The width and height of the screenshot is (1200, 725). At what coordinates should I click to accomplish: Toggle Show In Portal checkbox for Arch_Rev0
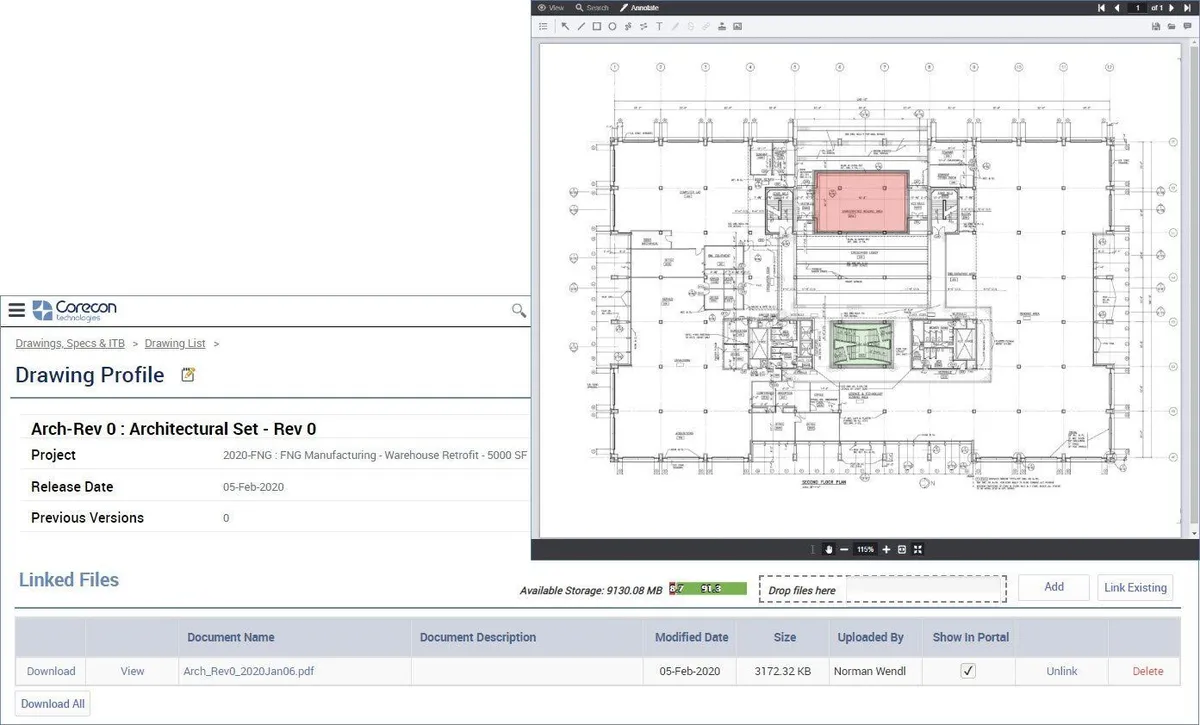967,671
